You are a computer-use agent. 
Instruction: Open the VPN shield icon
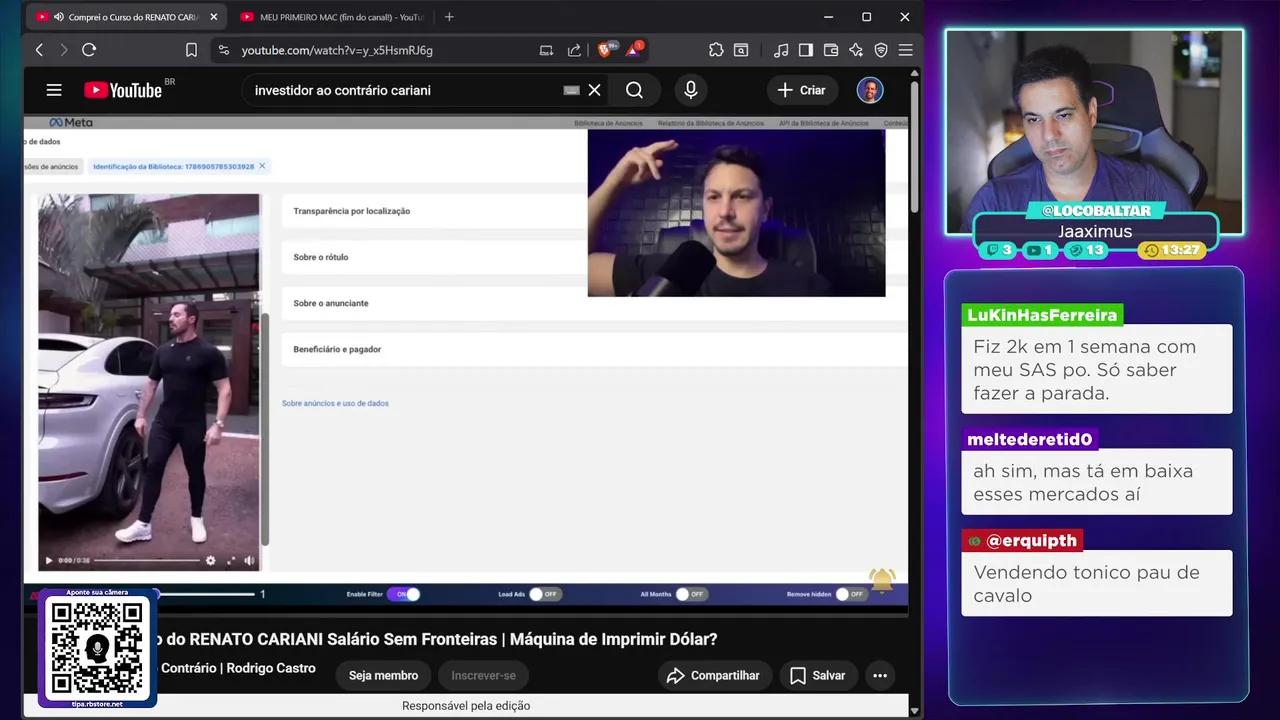pyautogui.click(x=881, y=50)
